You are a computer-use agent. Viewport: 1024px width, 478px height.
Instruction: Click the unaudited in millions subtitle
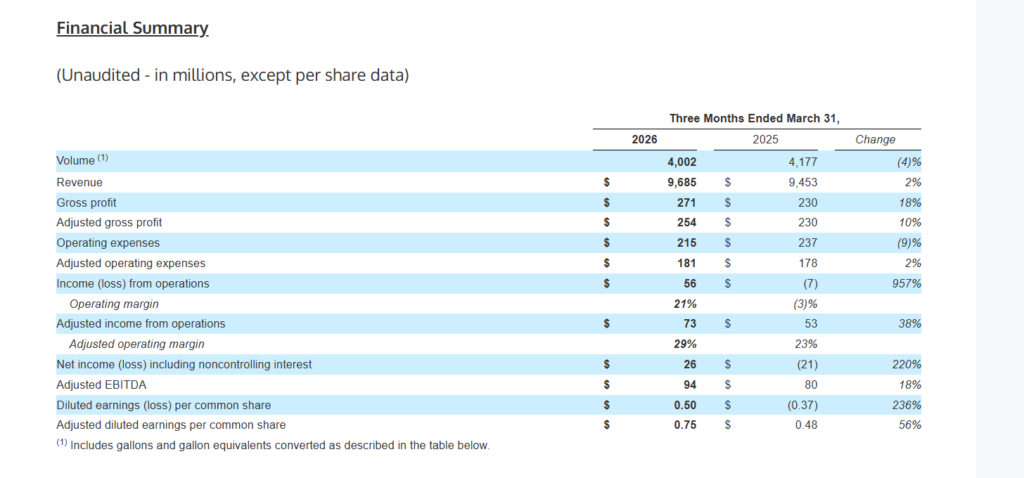click(x=232, y=76)
